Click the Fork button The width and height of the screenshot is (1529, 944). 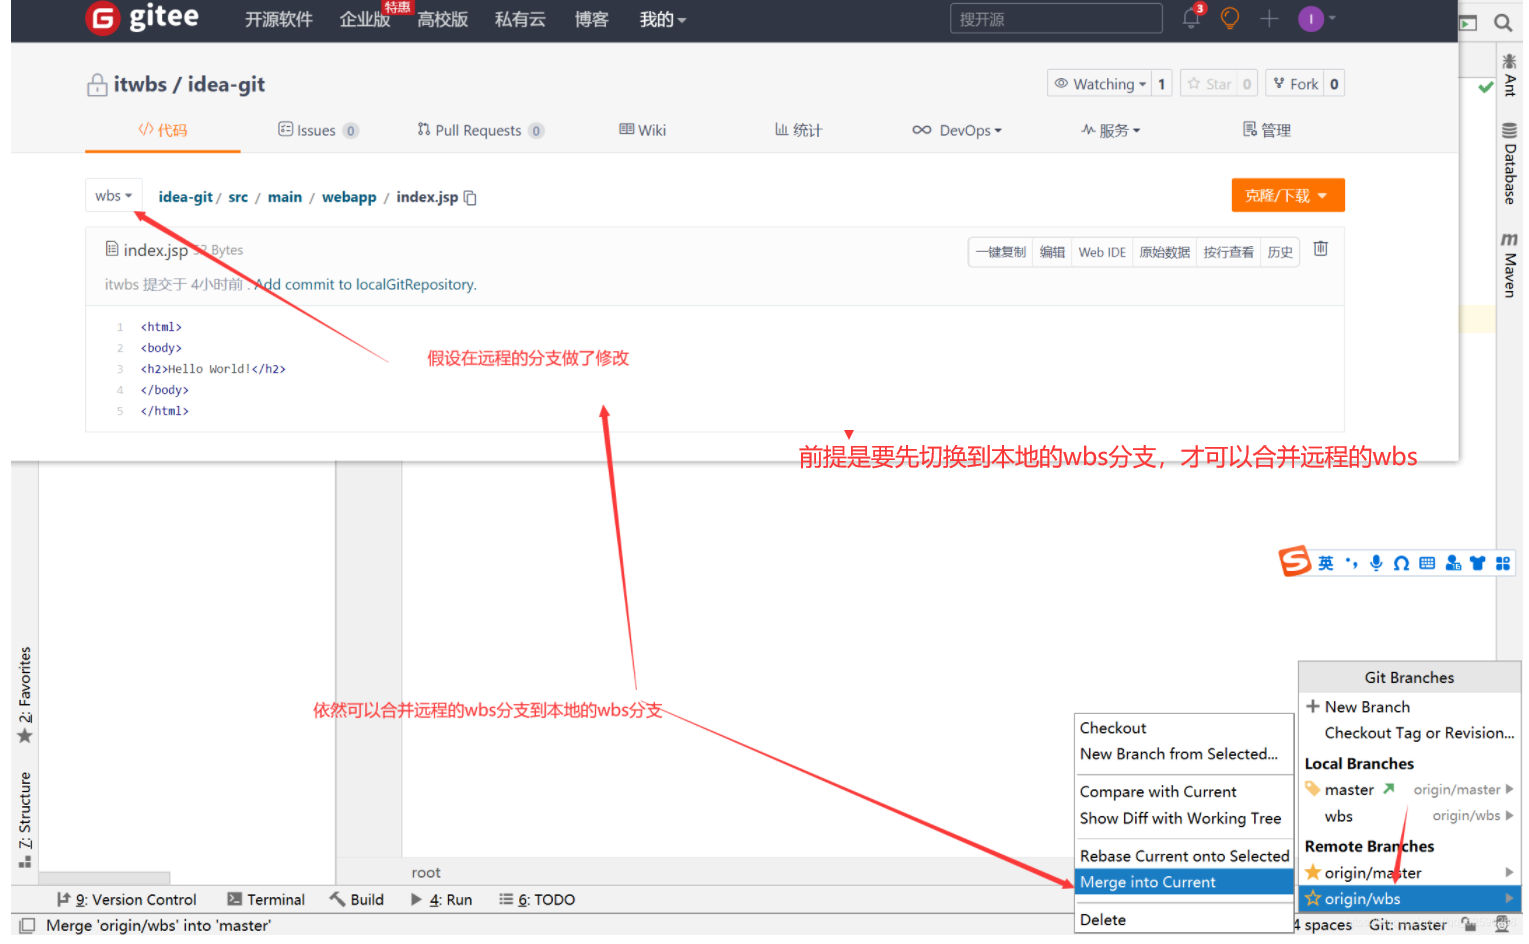tap(1295, 84)
